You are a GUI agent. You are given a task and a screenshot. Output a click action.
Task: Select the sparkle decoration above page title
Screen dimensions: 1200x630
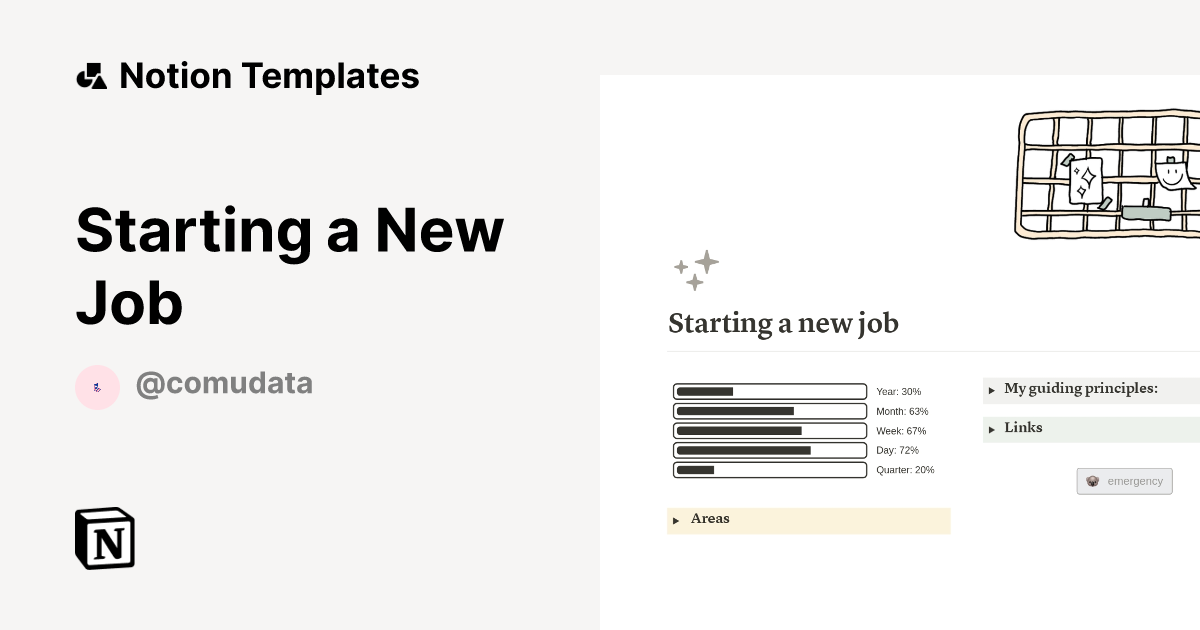click(x=696, y=270)
